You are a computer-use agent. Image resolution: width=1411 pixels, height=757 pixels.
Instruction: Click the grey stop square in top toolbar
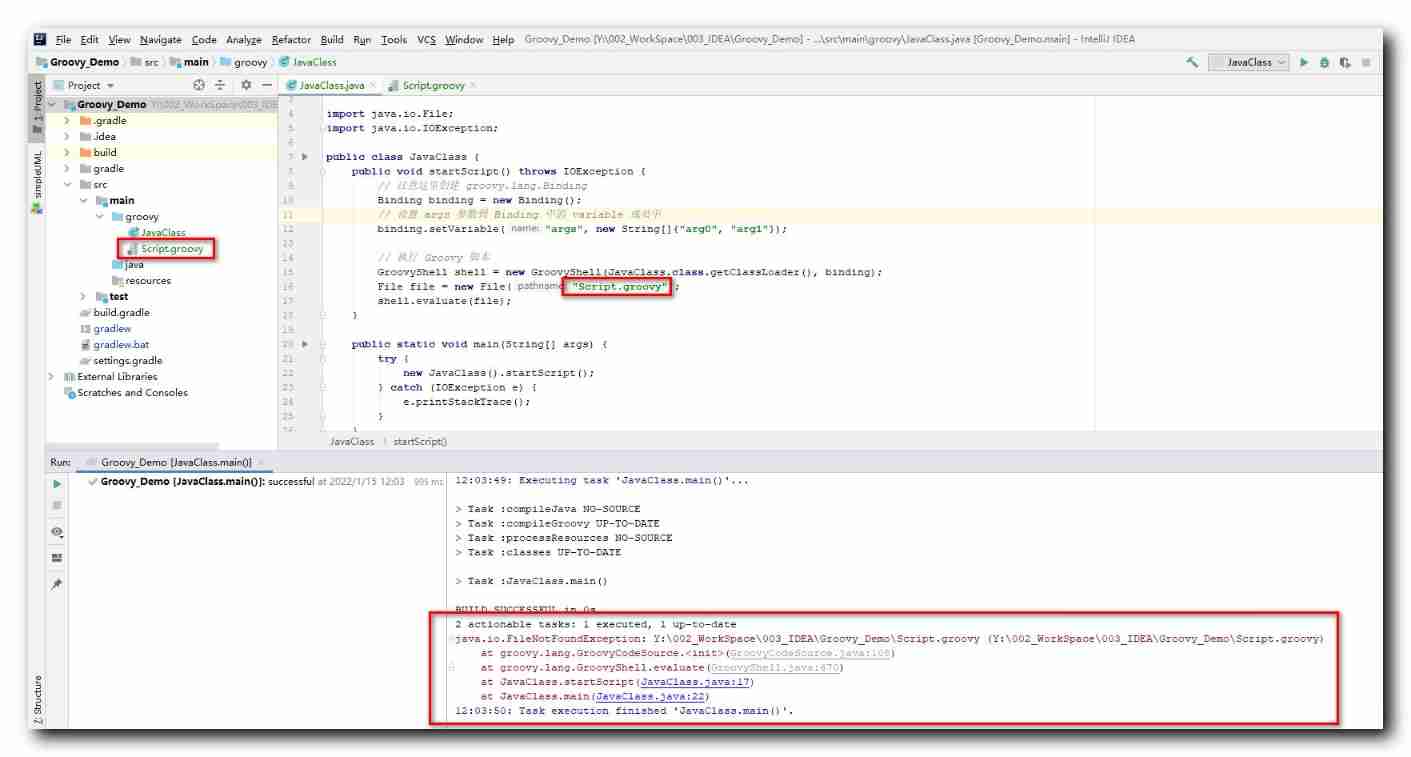1366,62
